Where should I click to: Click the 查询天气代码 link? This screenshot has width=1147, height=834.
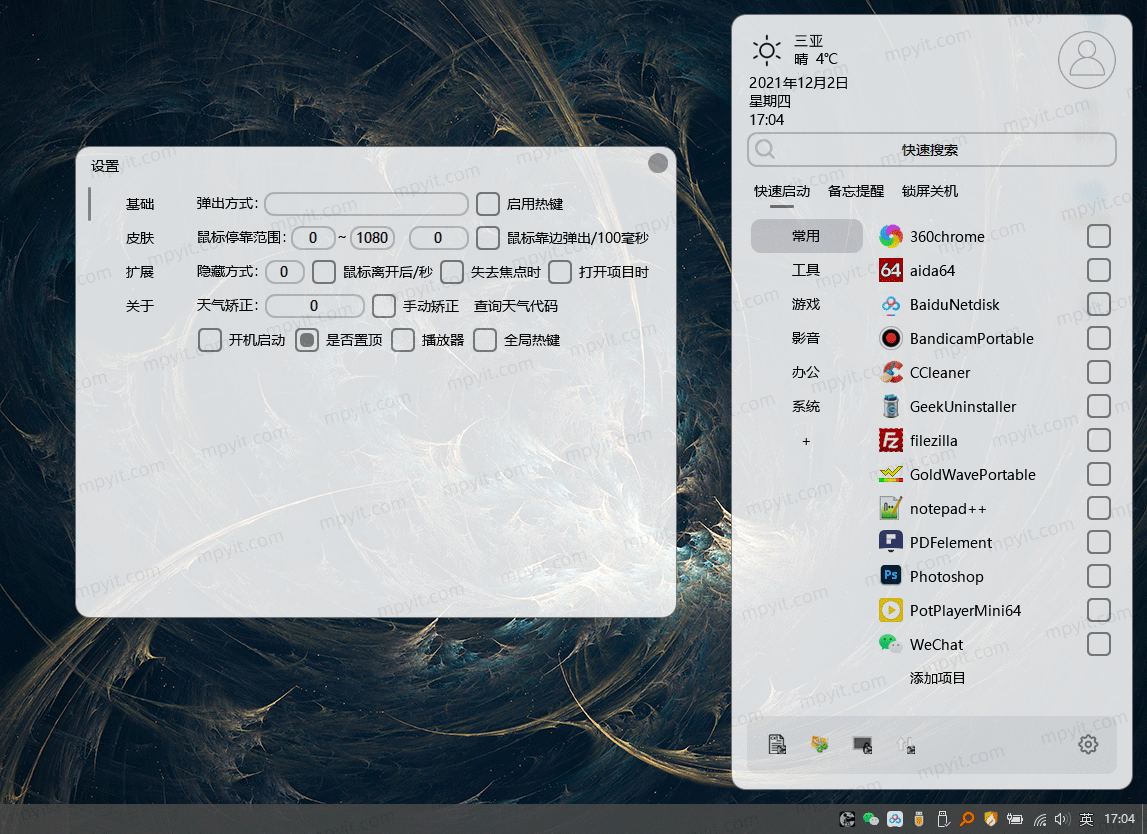(516, 306)
